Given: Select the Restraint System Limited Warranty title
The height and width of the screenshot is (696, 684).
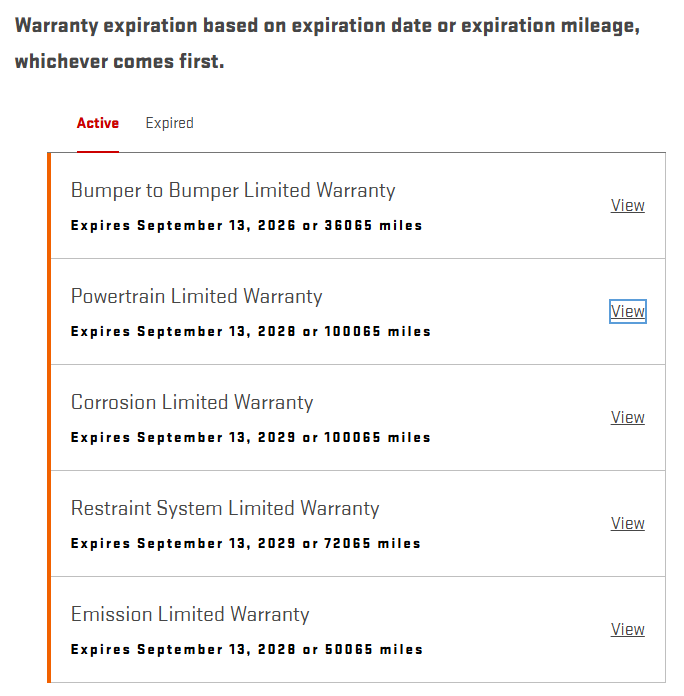Looking at the screenshot, I should coord(225,508).
